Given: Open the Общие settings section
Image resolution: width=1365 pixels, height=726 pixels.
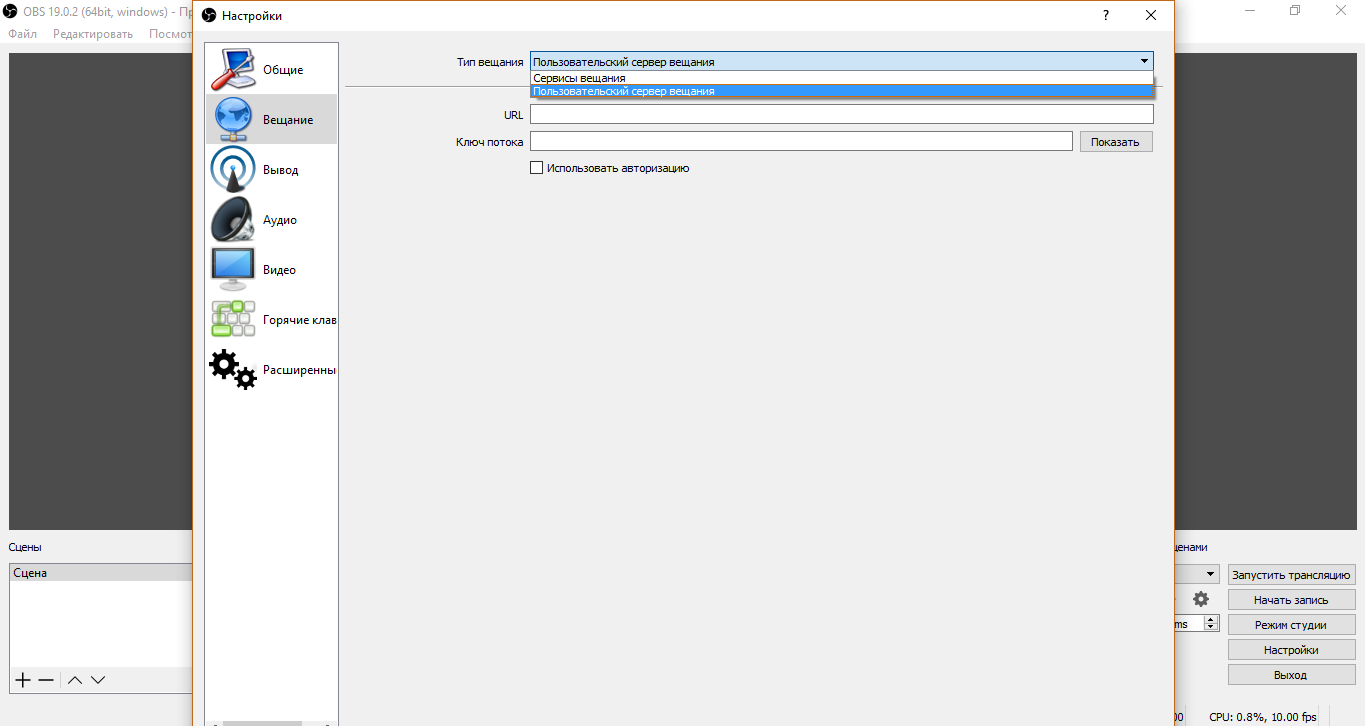Looking at the screenshot, I should [x=270, y=70].
